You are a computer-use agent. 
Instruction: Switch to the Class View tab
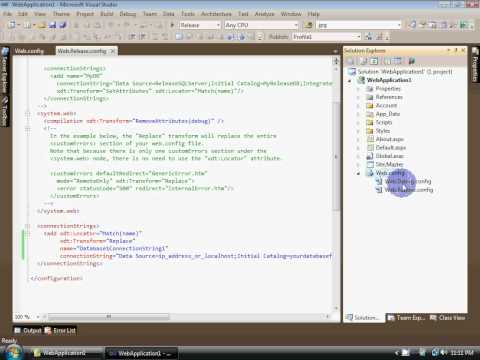[447, 318]
